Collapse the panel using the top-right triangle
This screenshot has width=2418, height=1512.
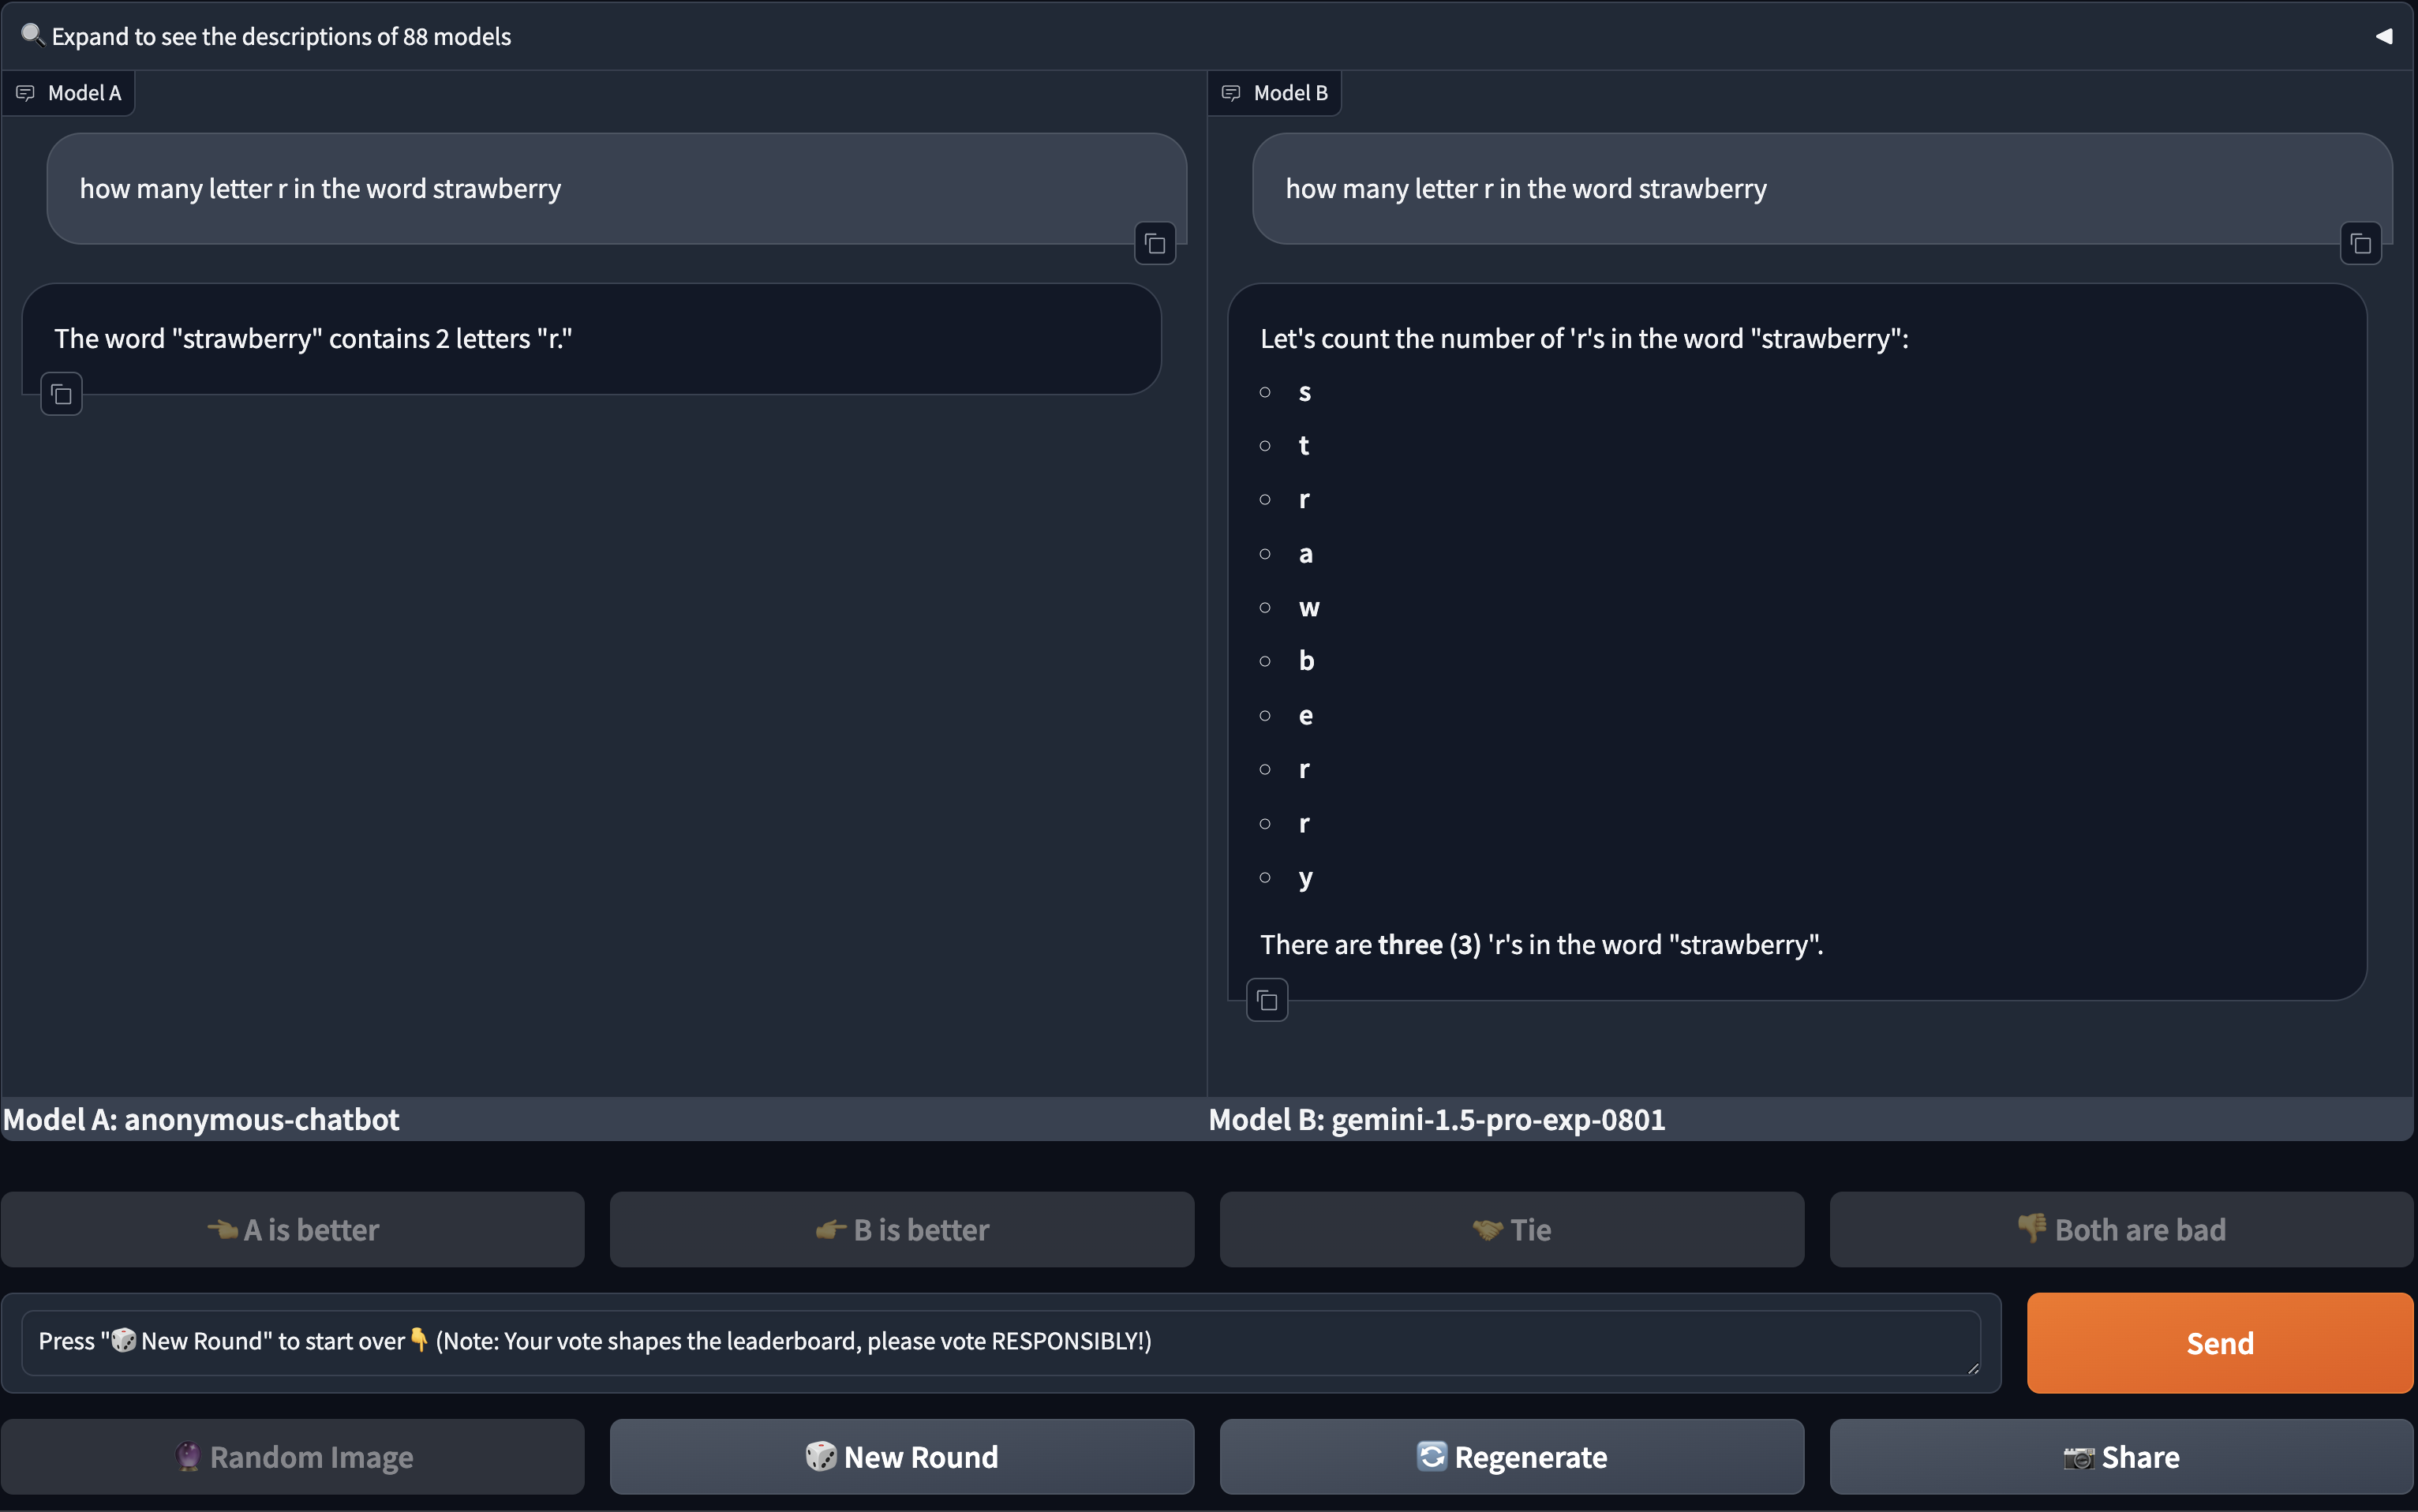(x=2385, y=36)
